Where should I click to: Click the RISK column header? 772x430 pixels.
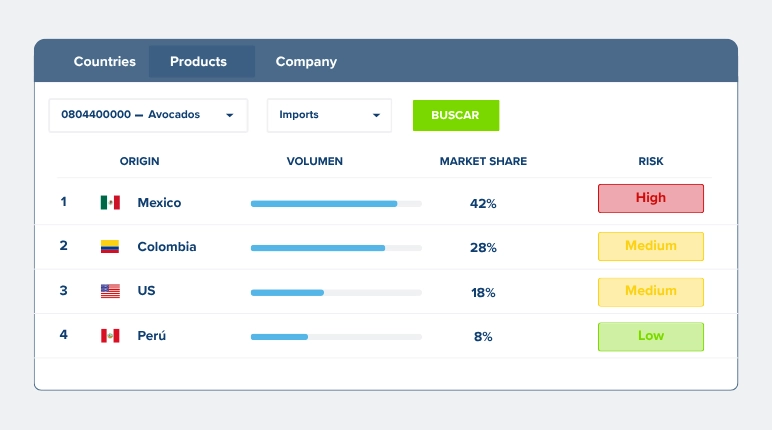pyautogui.click(x=650, y=162)
